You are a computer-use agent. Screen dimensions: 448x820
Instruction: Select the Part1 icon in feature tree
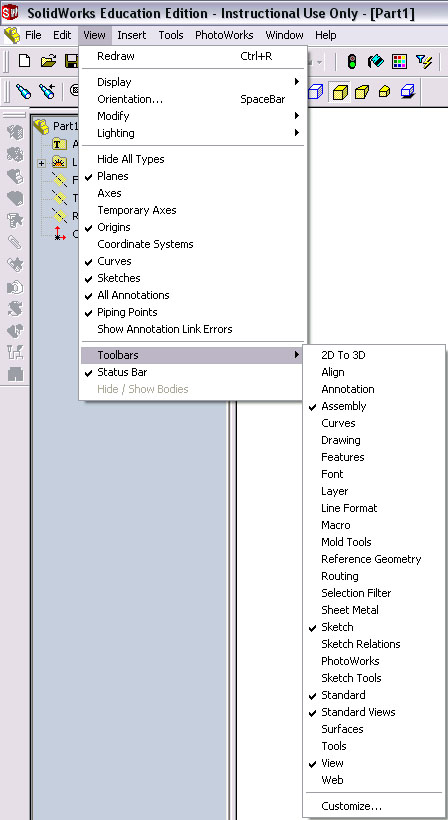click(x=41, y=126)
